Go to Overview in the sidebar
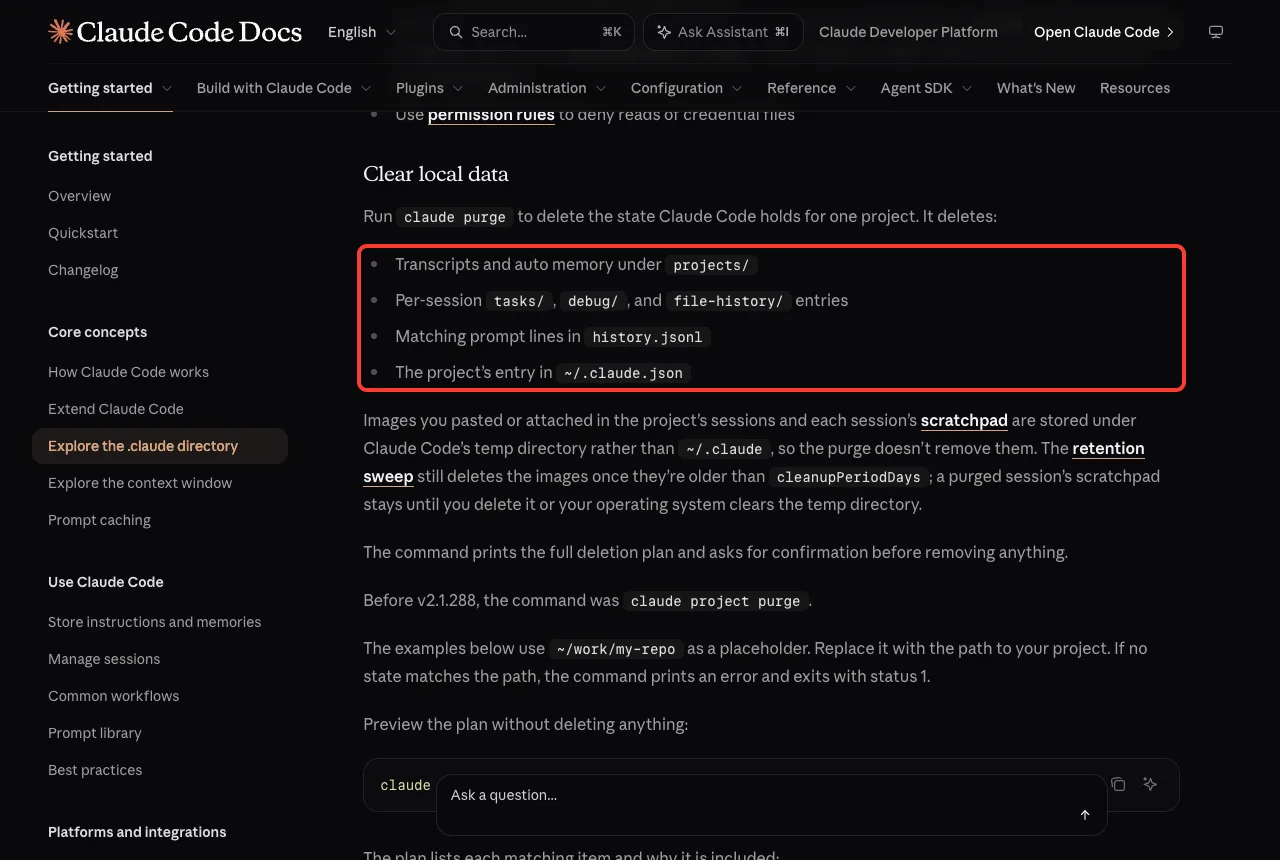This screenshot has height=860, width=1280. [x=80, y=196]
